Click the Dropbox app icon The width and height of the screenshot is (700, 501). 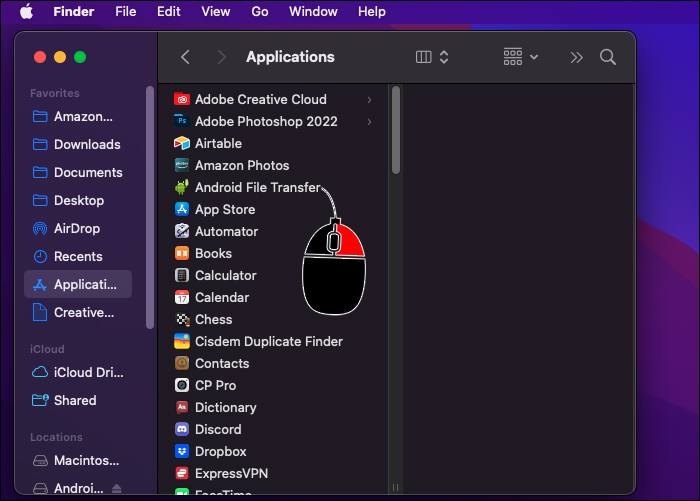pos(182,451)
